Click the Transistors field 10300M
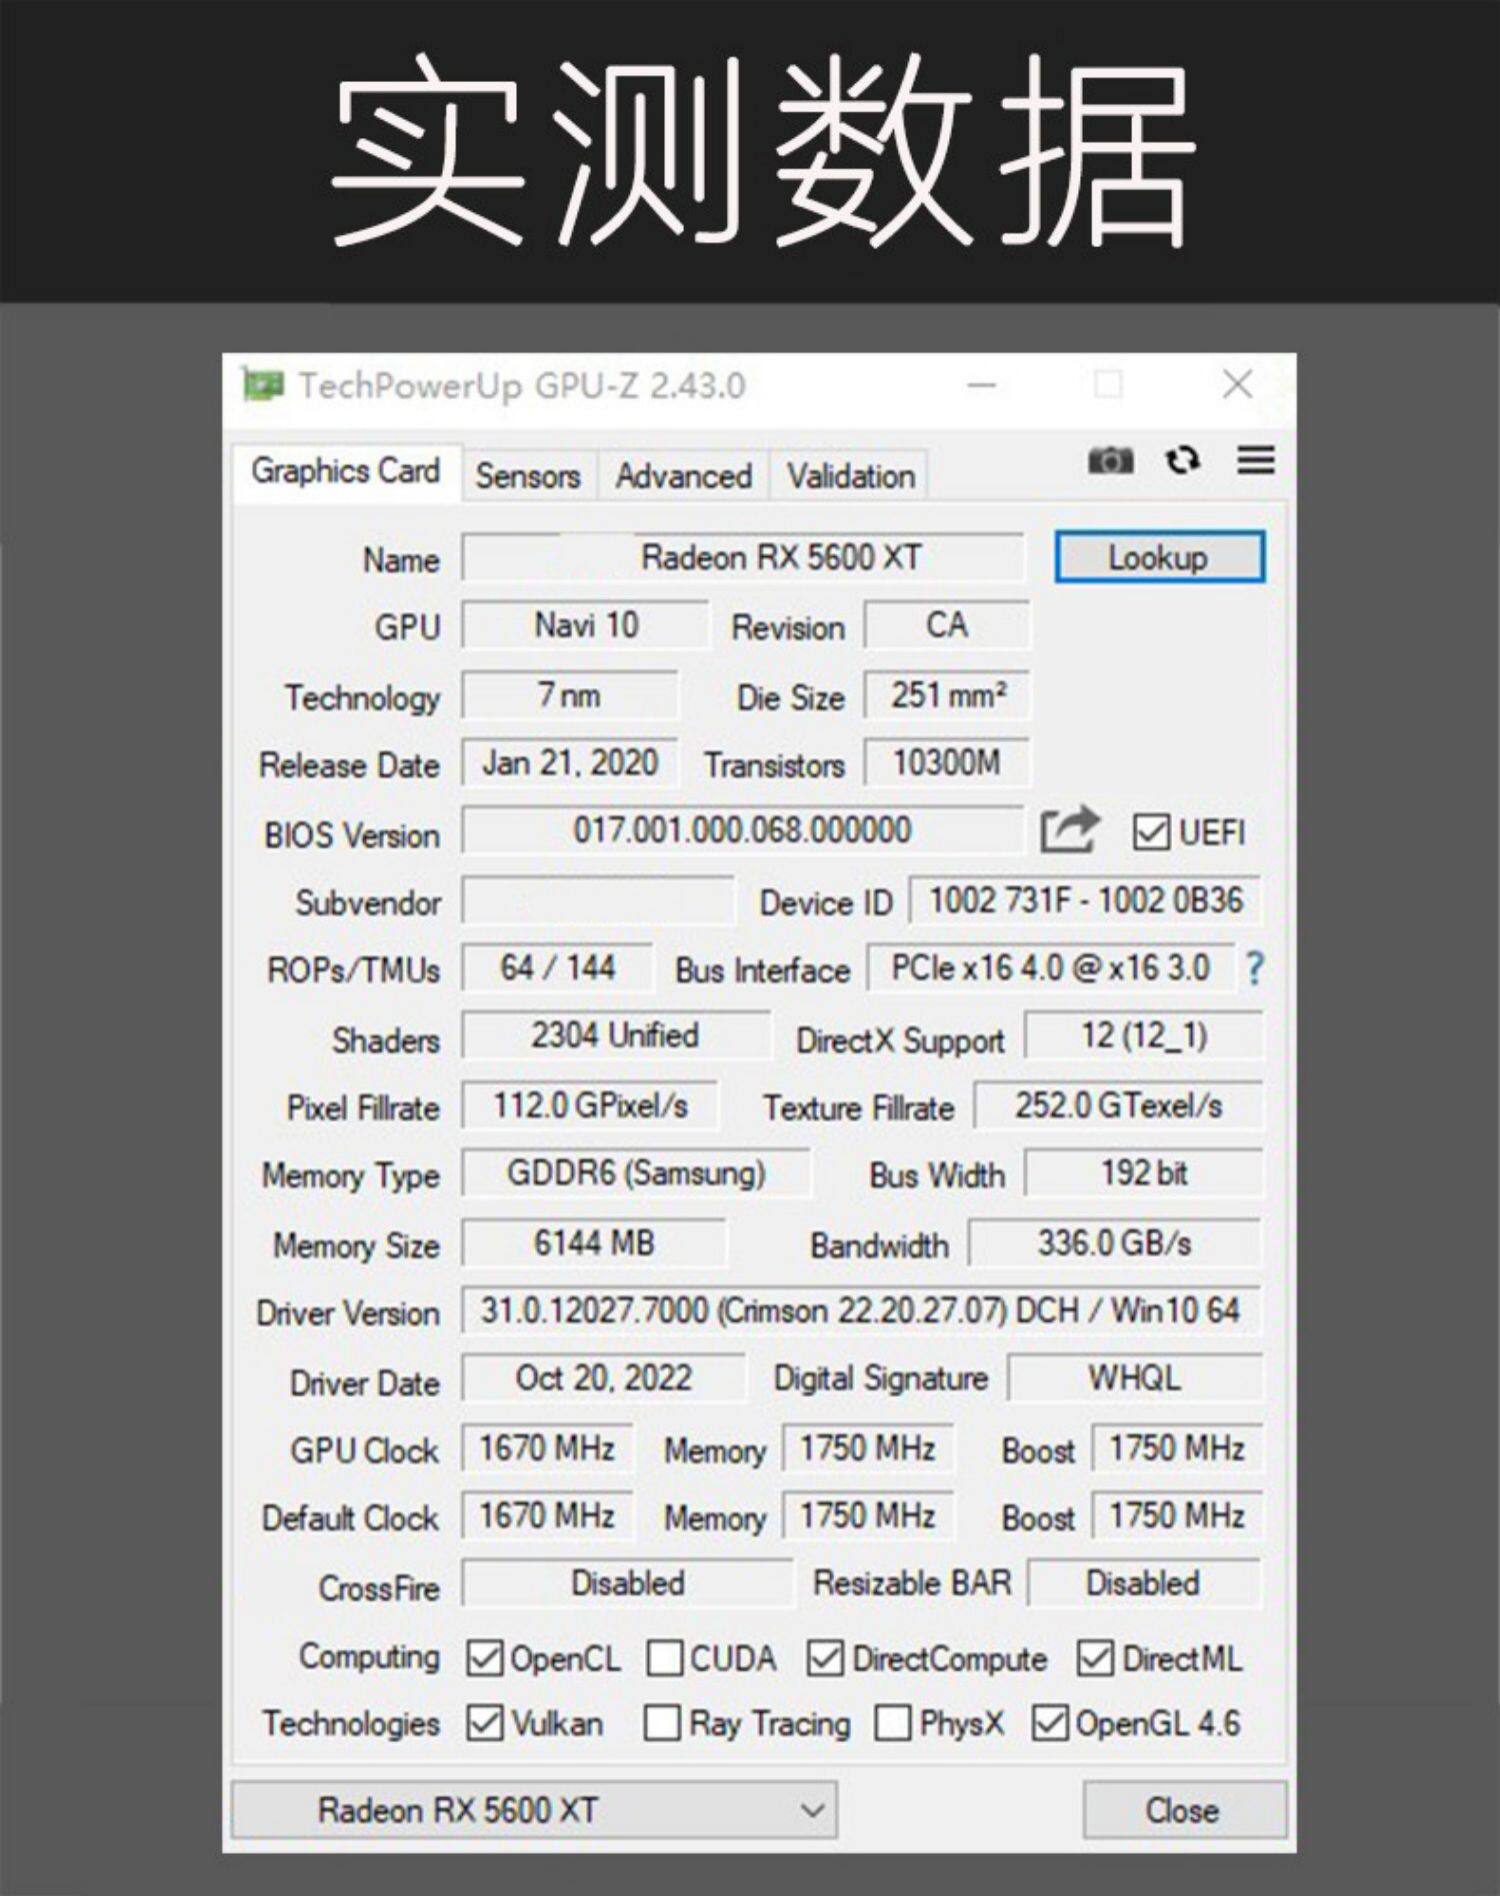 pyautogui.click(x=947, y=764)
